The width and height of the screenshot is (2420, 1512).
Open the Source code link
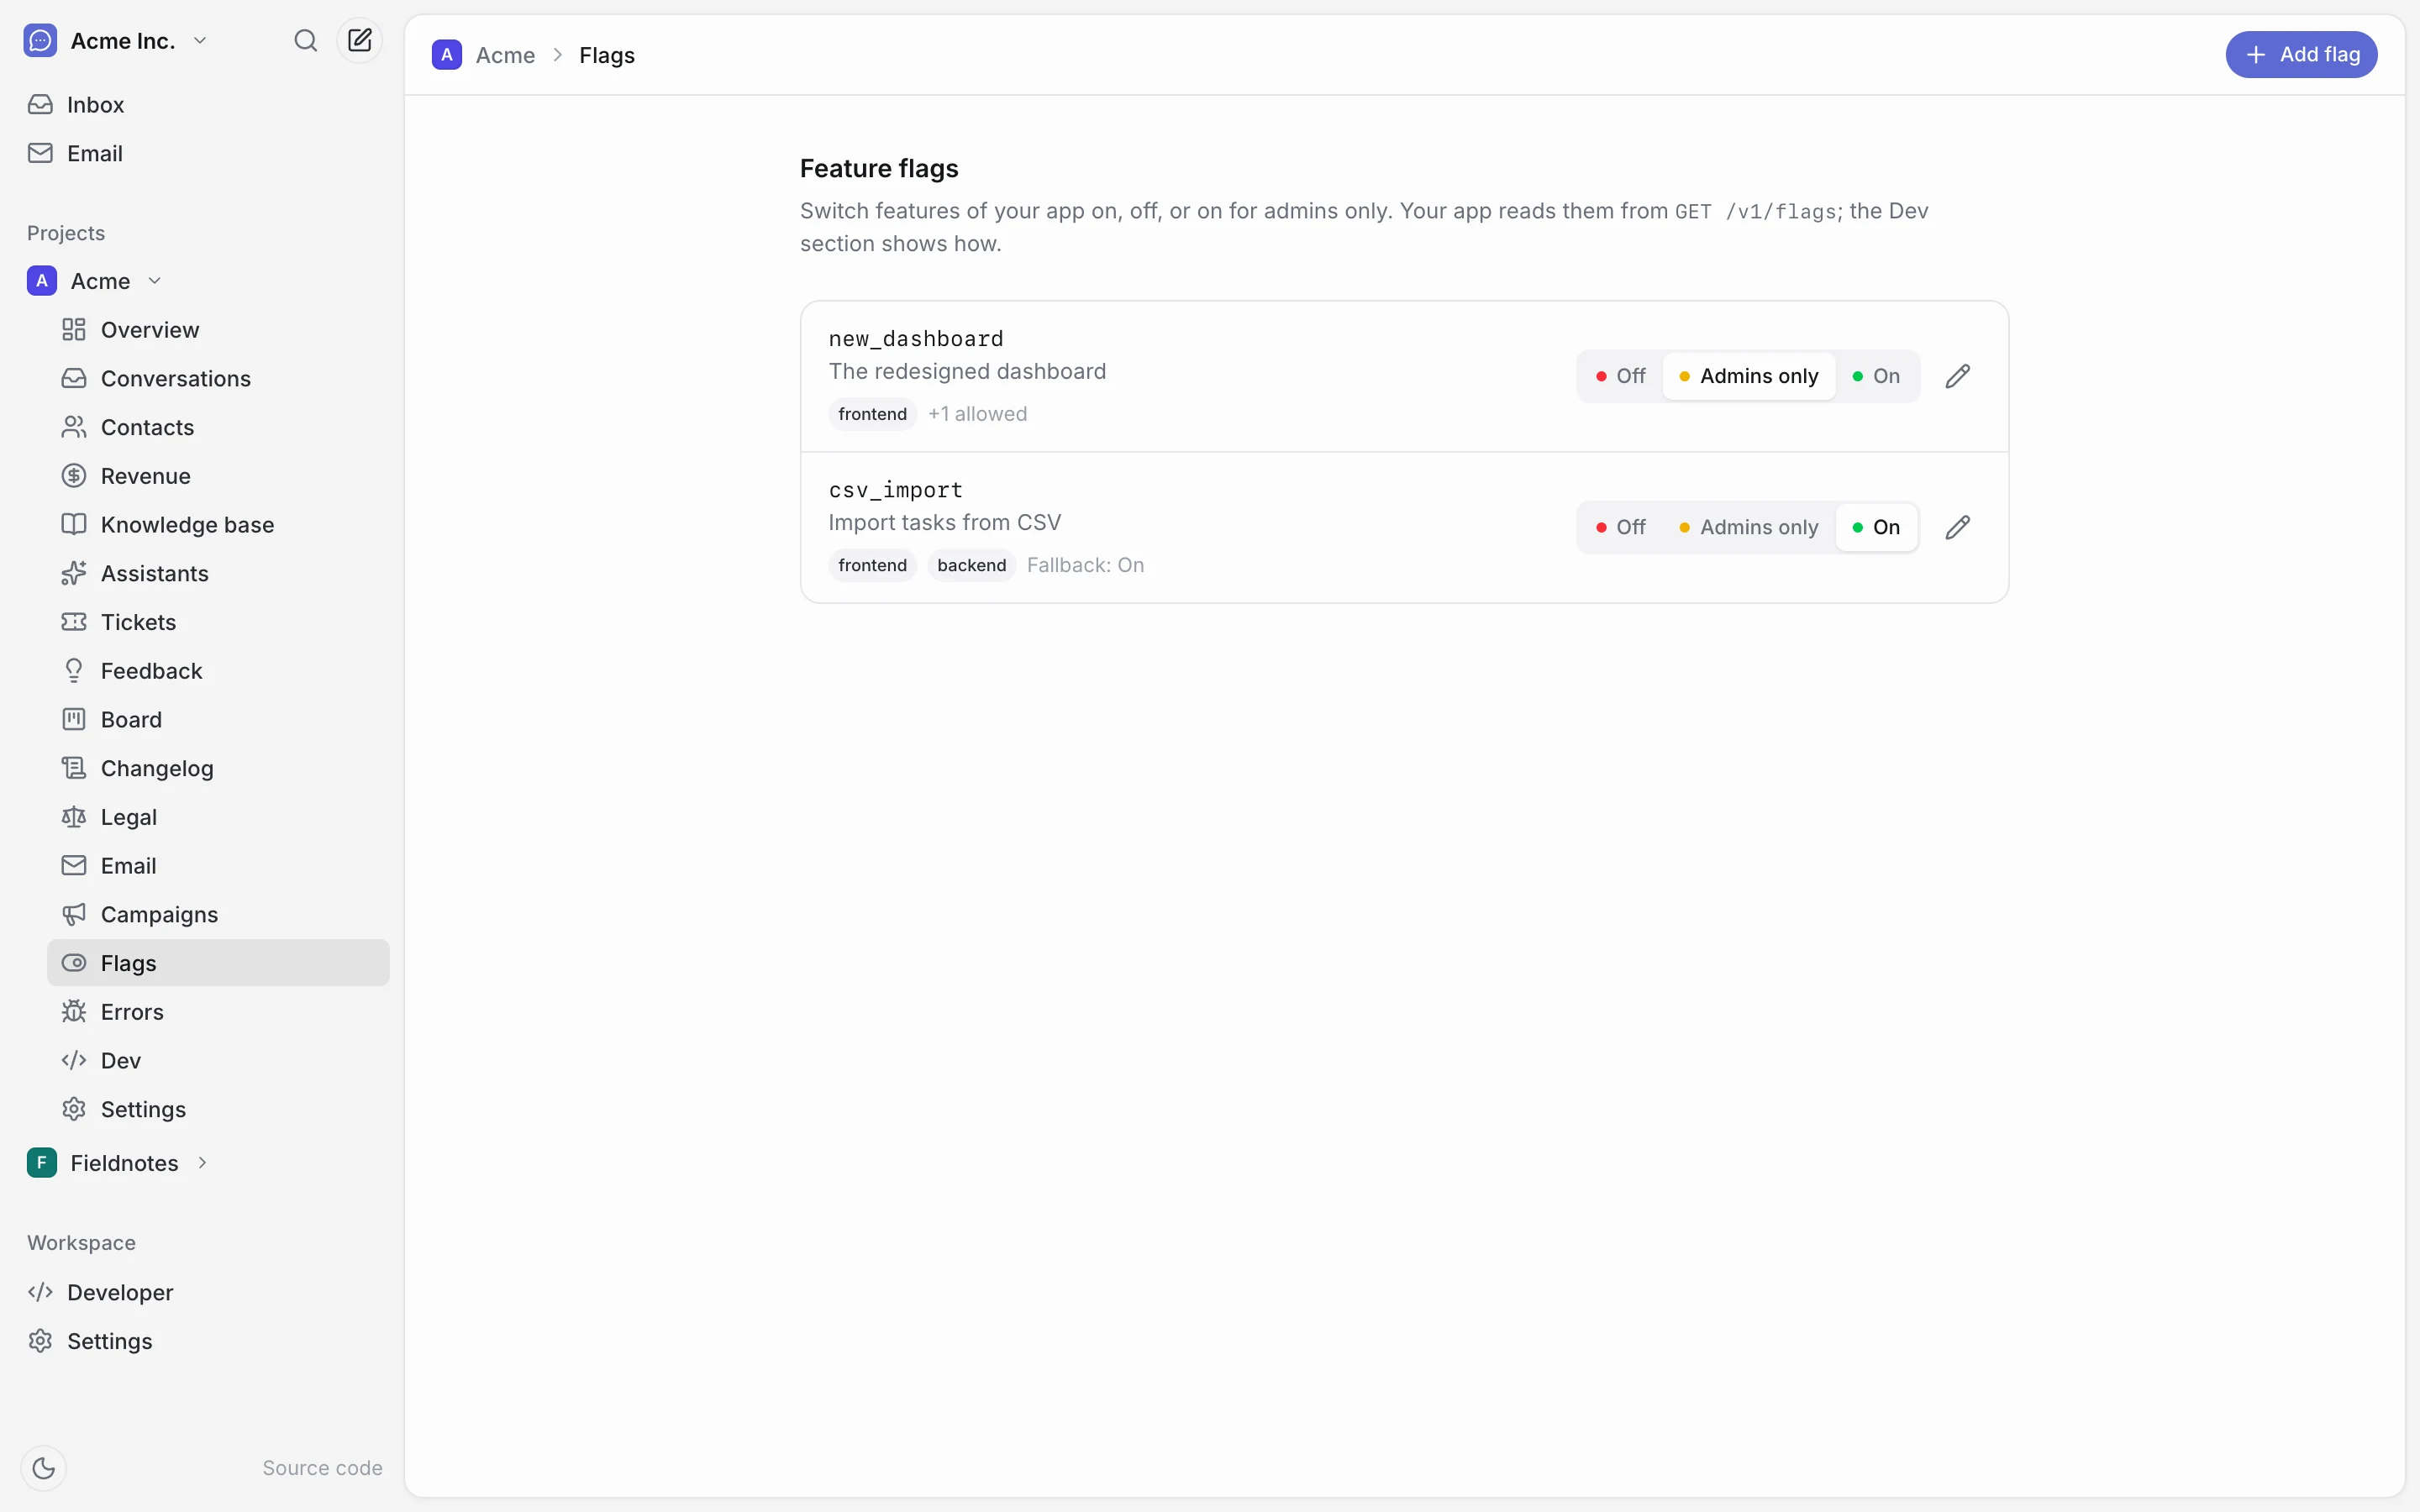point(322,1467)
